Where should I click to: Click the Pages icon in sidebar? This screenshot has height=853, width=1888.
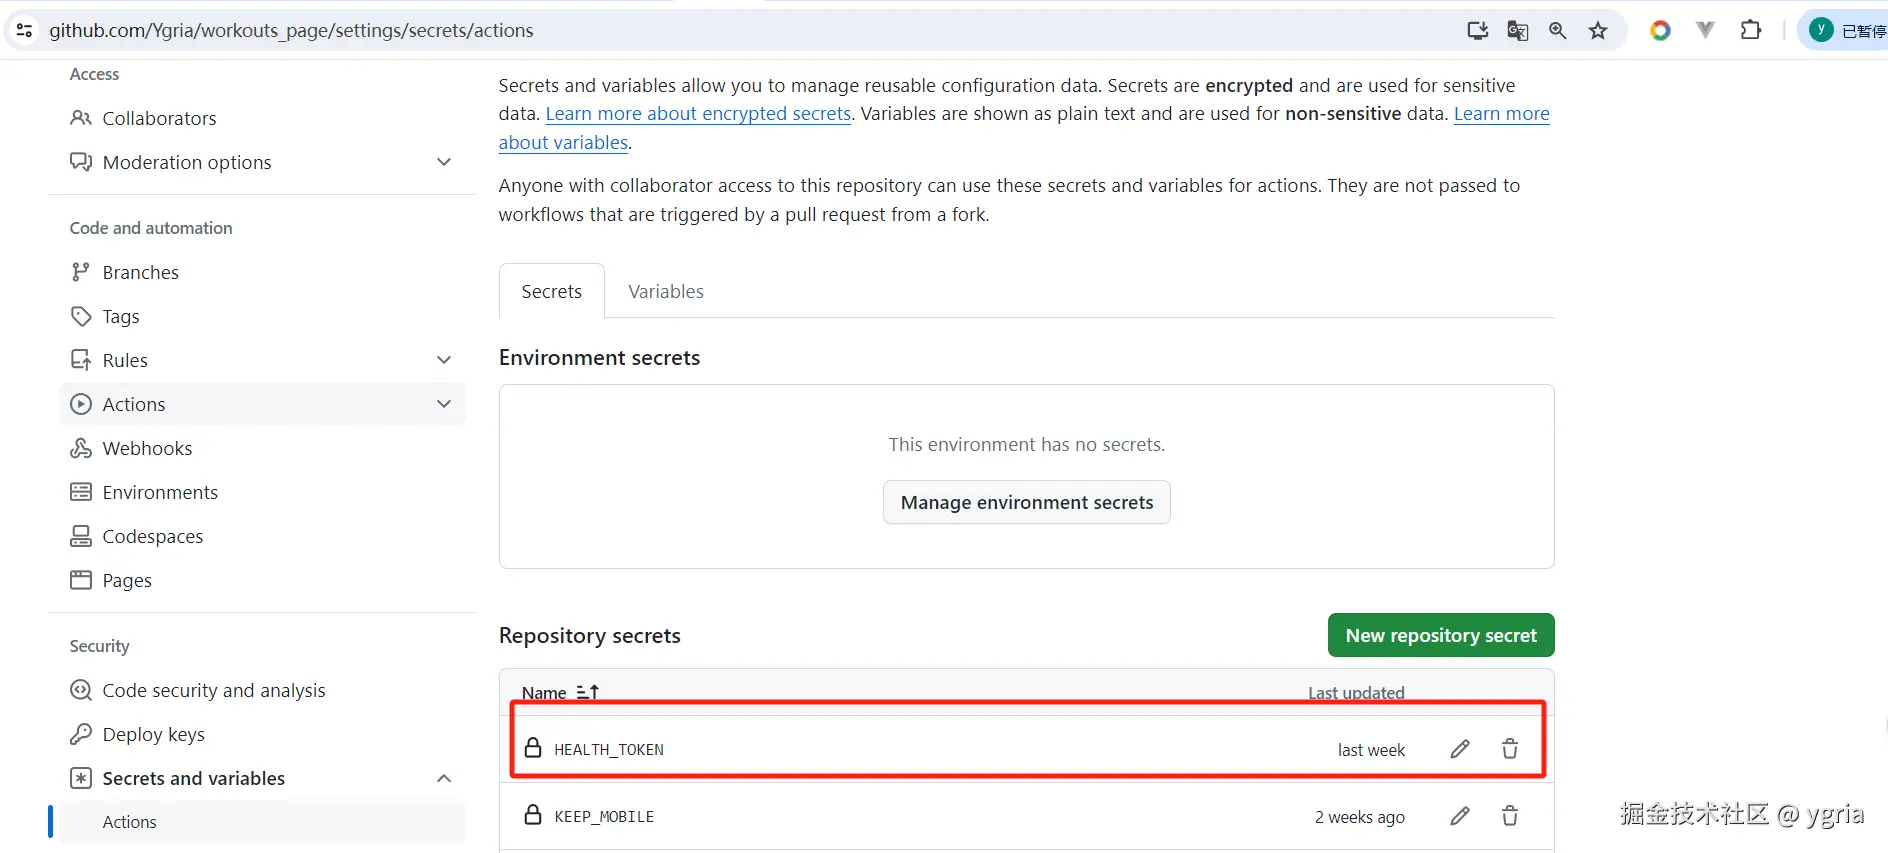coord(81,580)
